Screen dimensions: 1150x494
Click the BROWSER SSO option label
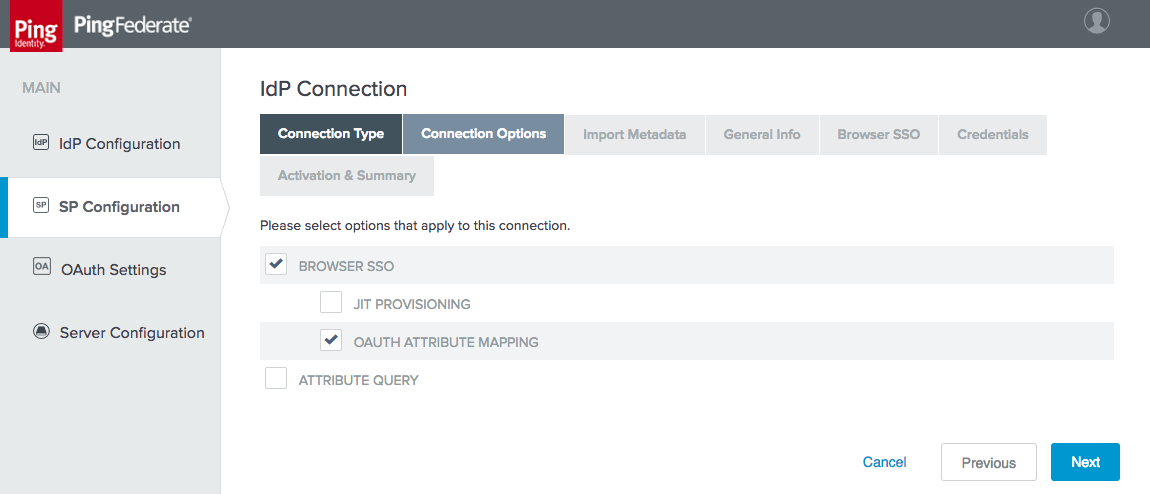[x=346, y=266]
